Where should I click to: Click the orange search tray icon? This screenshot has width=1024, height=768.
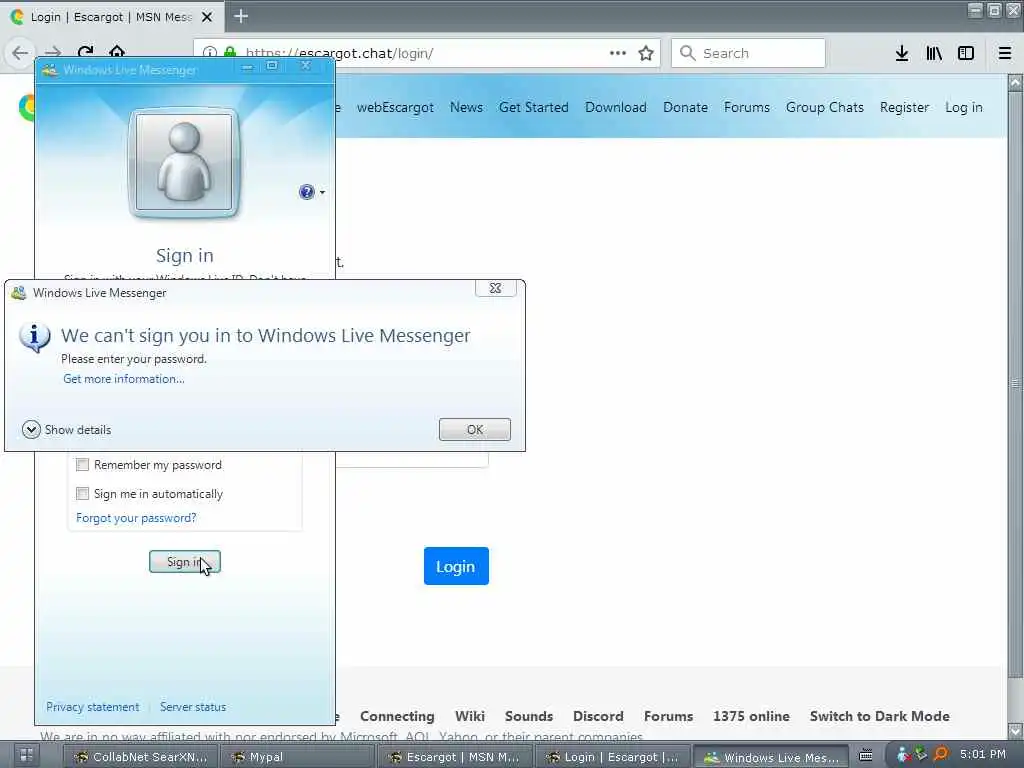(x=940, y=755)
